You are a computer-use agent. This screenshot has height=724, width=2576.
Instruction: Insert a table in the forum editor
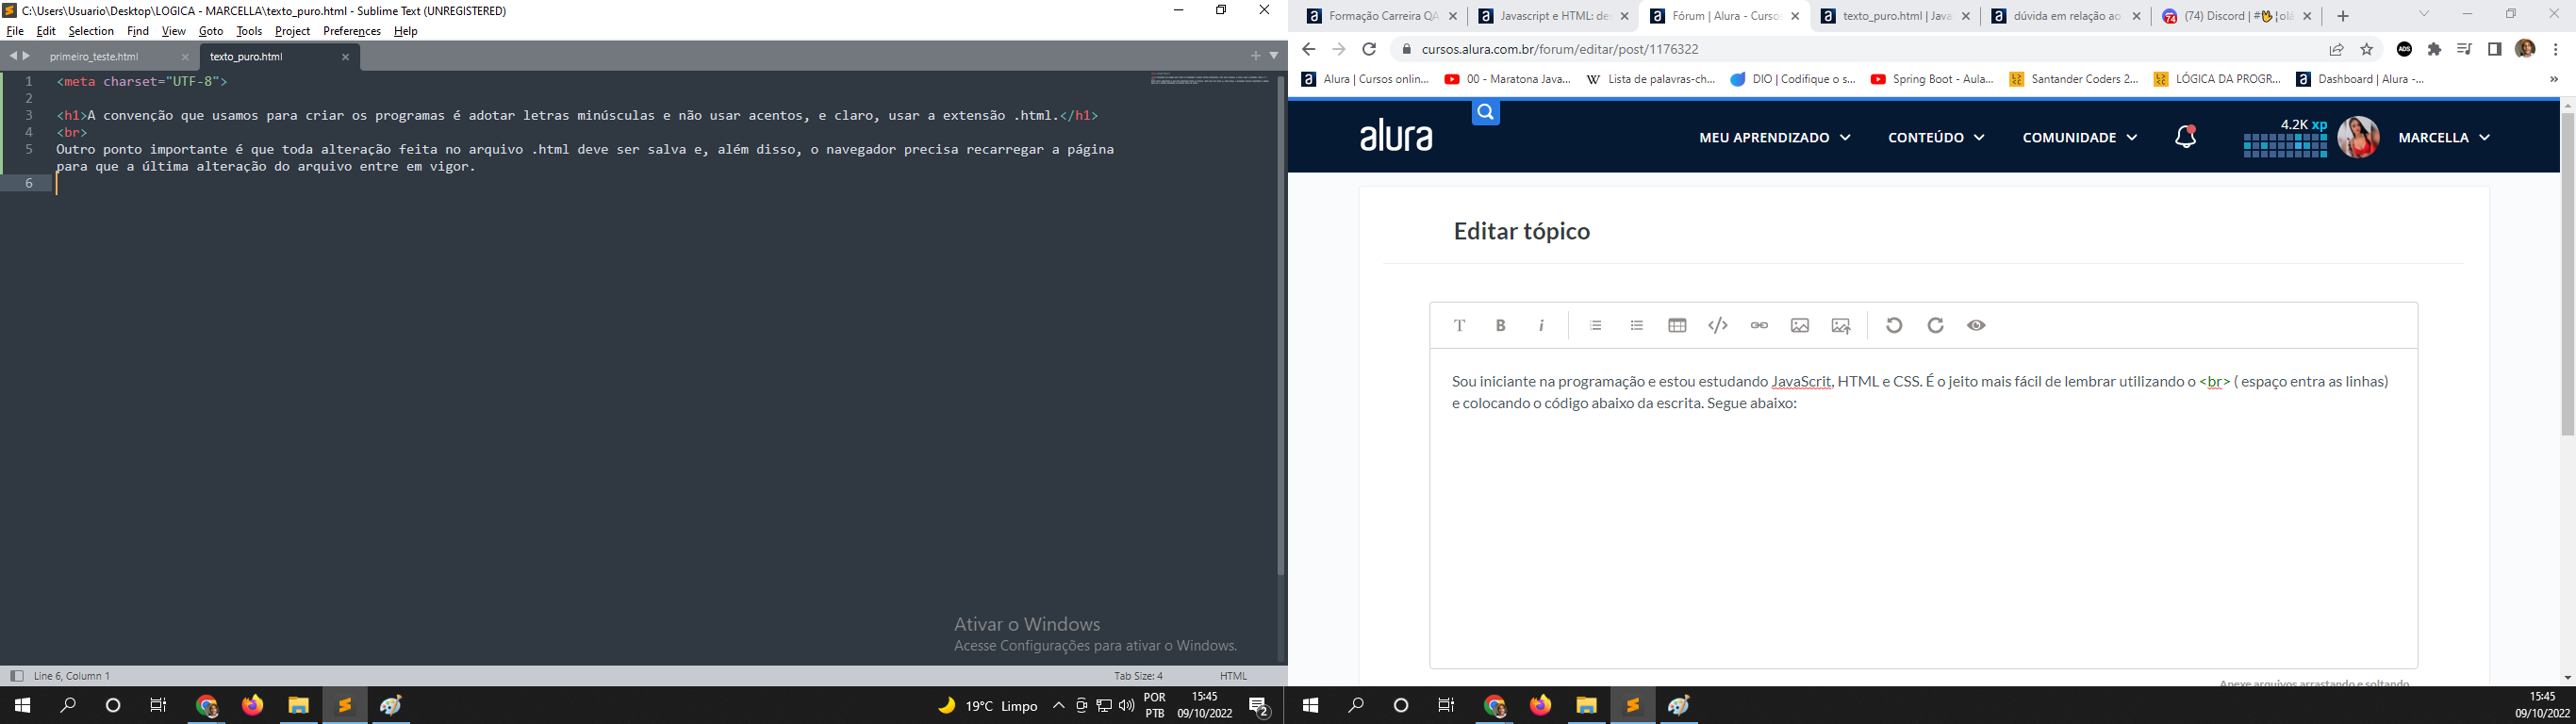pyautogui.click(x=1677, y=325)
